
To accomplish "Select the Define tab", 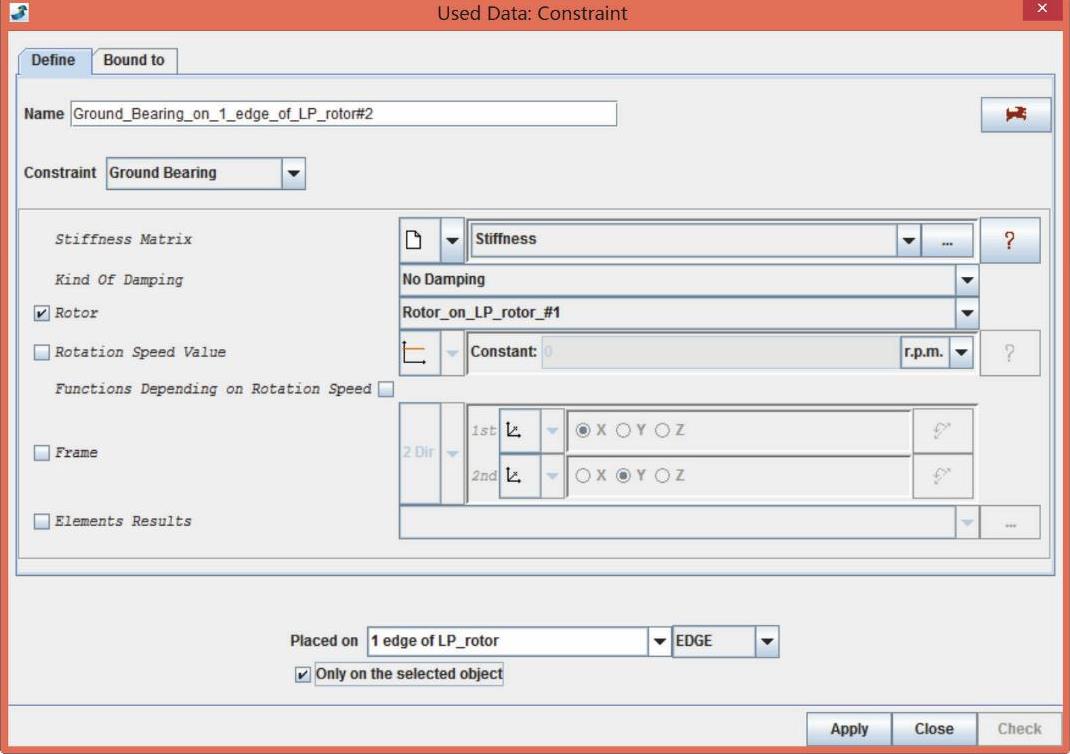I will tap(53, 60).
